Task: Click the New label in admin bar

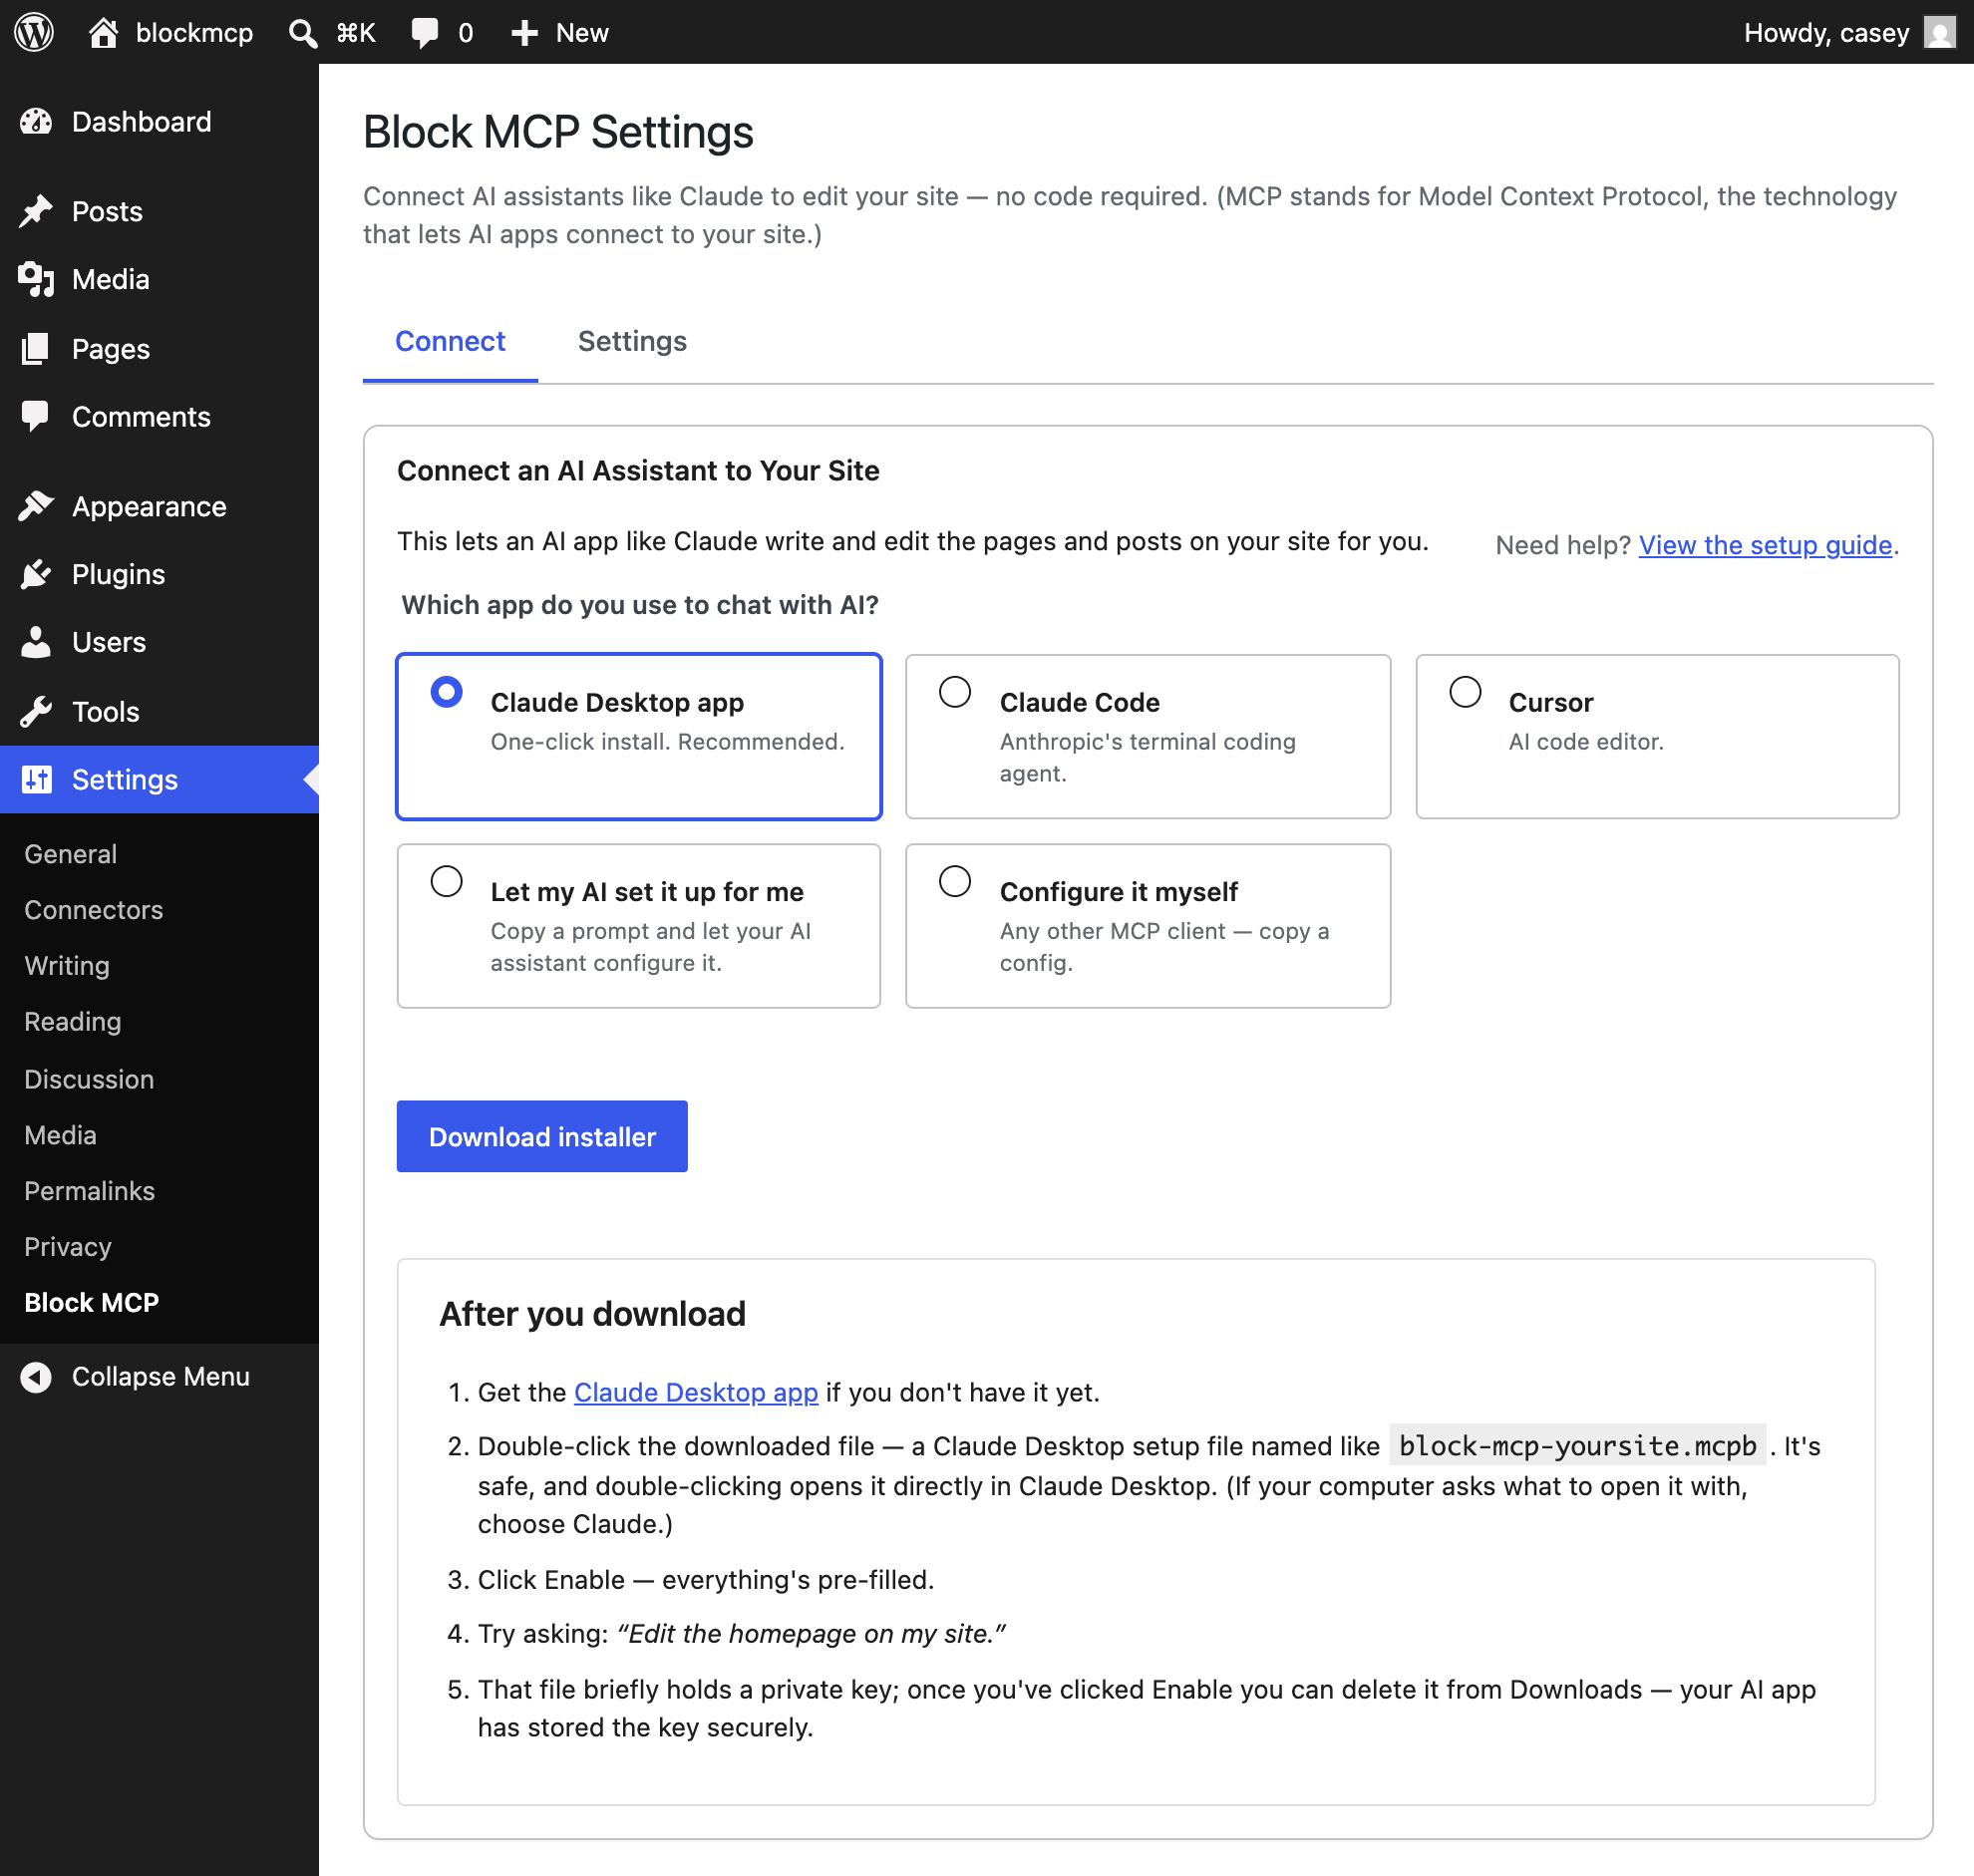Action: [582, 33]
